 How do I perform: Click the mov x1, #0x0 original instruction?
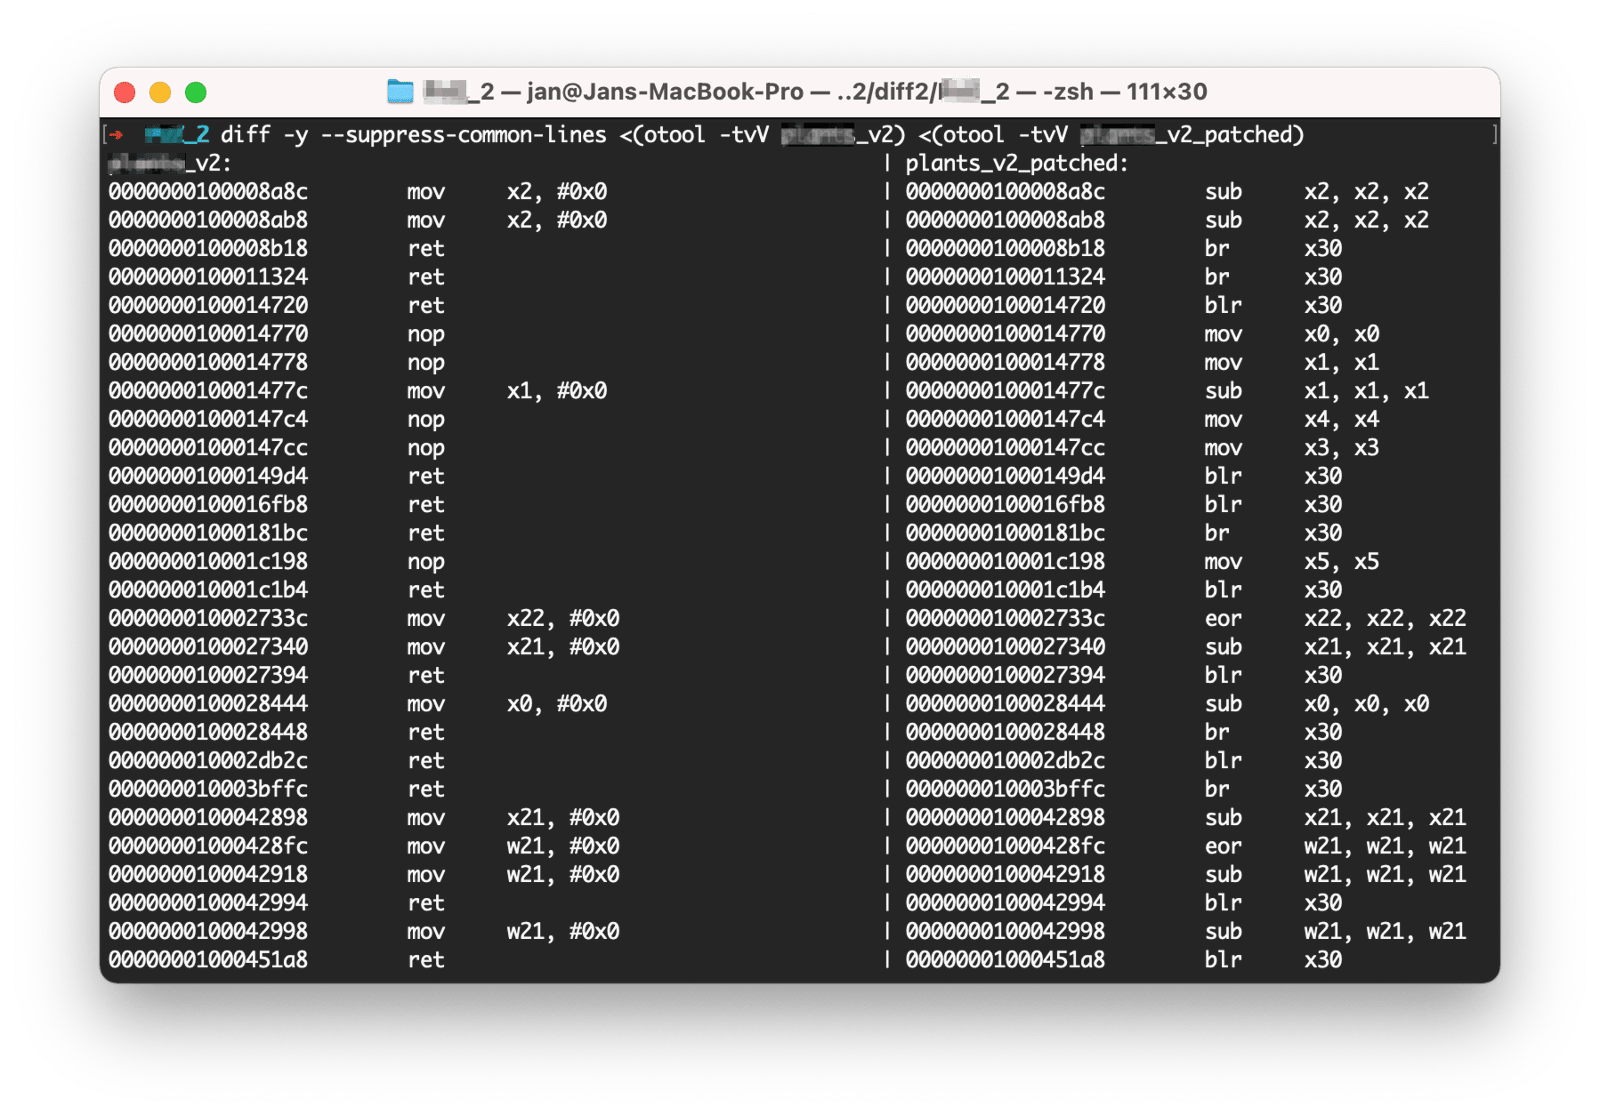pyautogui.click(x=506, y=391)
